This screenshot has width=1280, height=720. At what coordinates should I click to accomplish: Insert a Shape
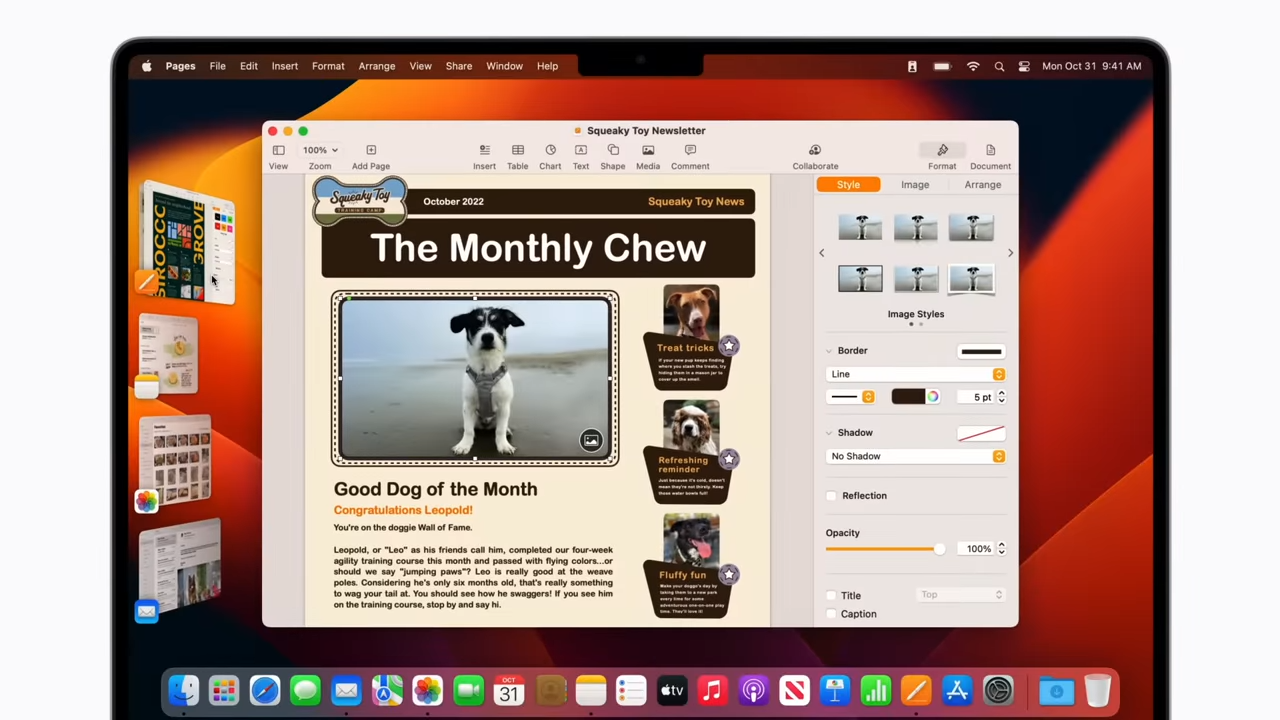(x=612, y=155)
